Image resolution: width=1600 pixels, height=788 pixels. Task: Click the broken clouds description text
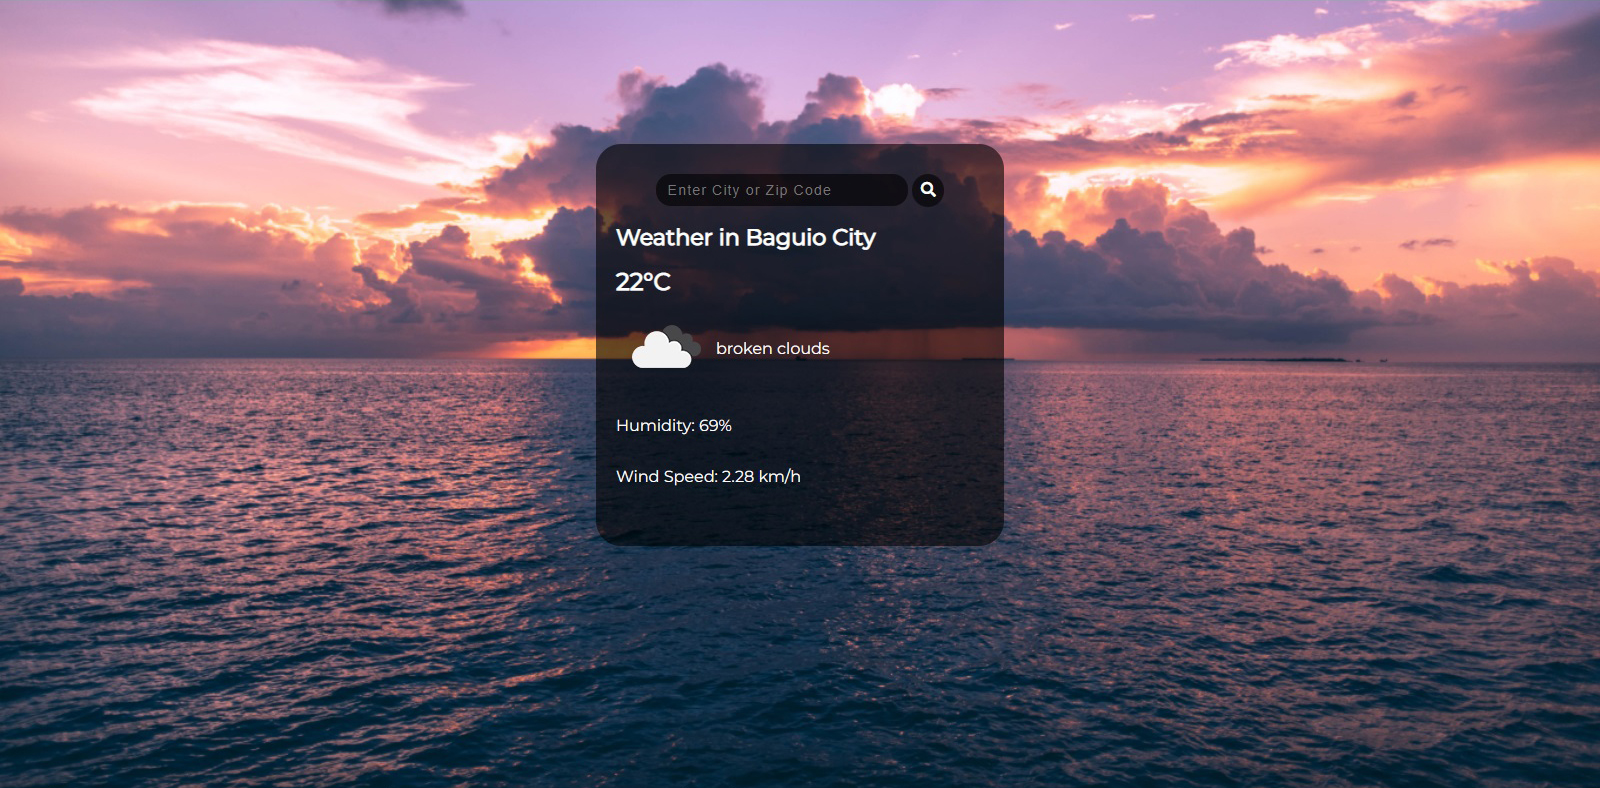(x=772, y=349)
